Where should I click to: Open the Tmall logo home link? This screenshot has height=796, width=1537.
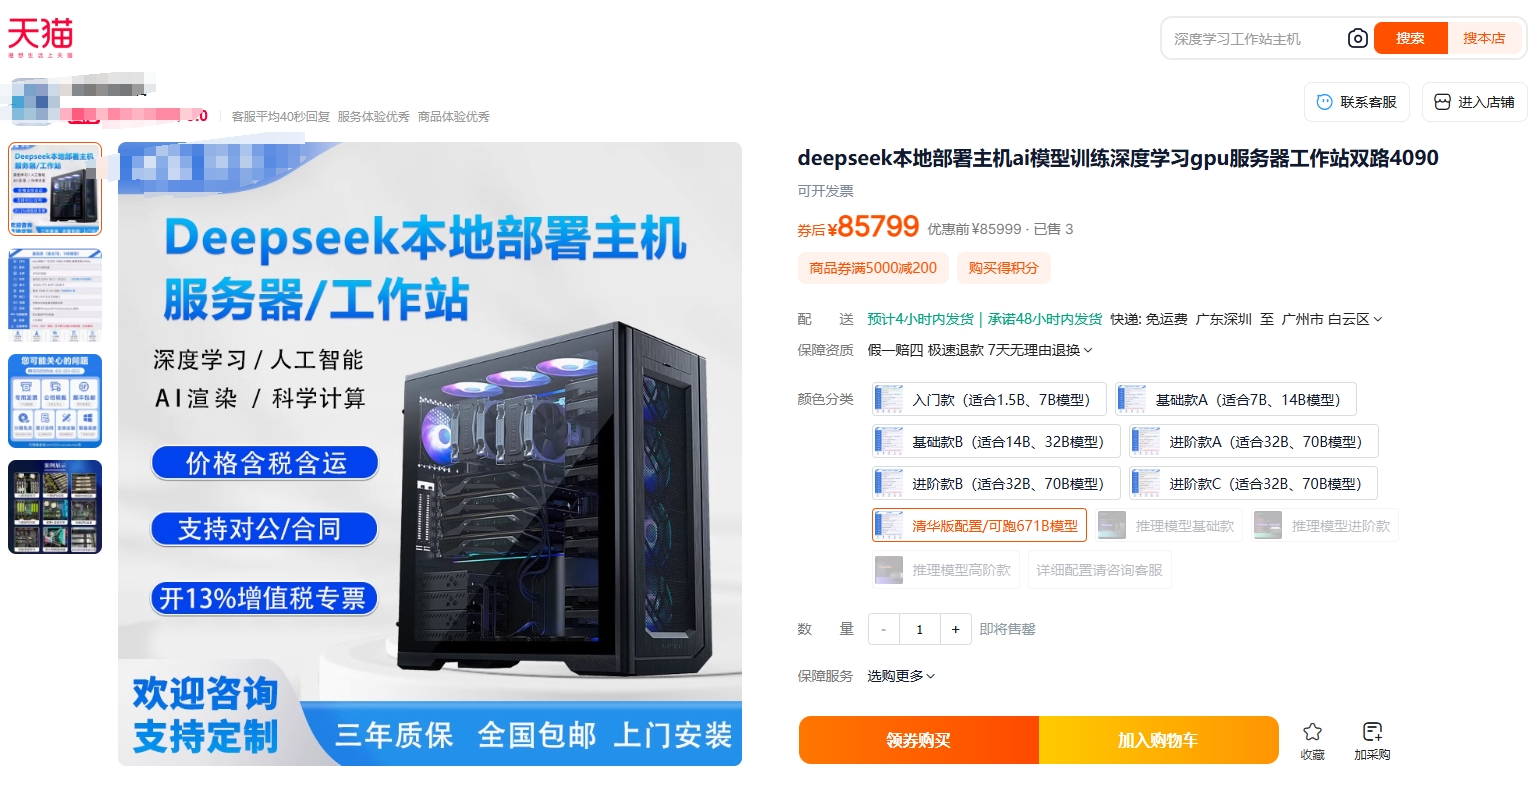[41, 38]
